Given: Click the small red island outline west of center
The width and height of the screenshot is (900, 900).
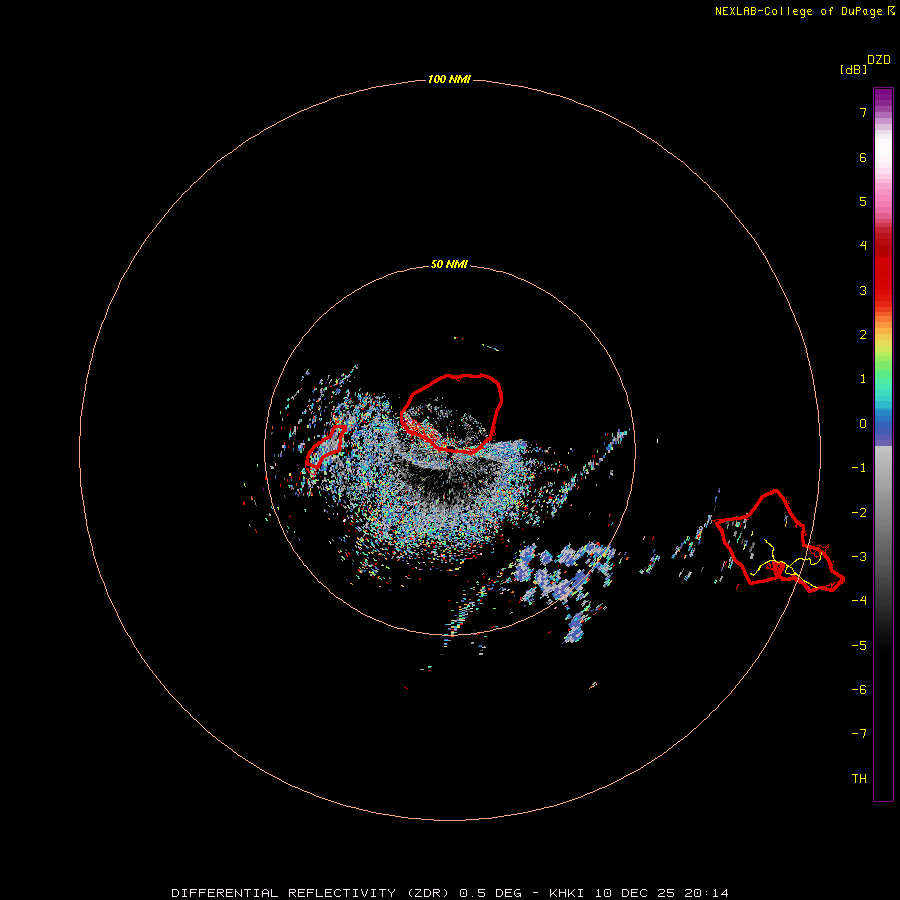Looking at the screenshot, I should click(325, 447).
